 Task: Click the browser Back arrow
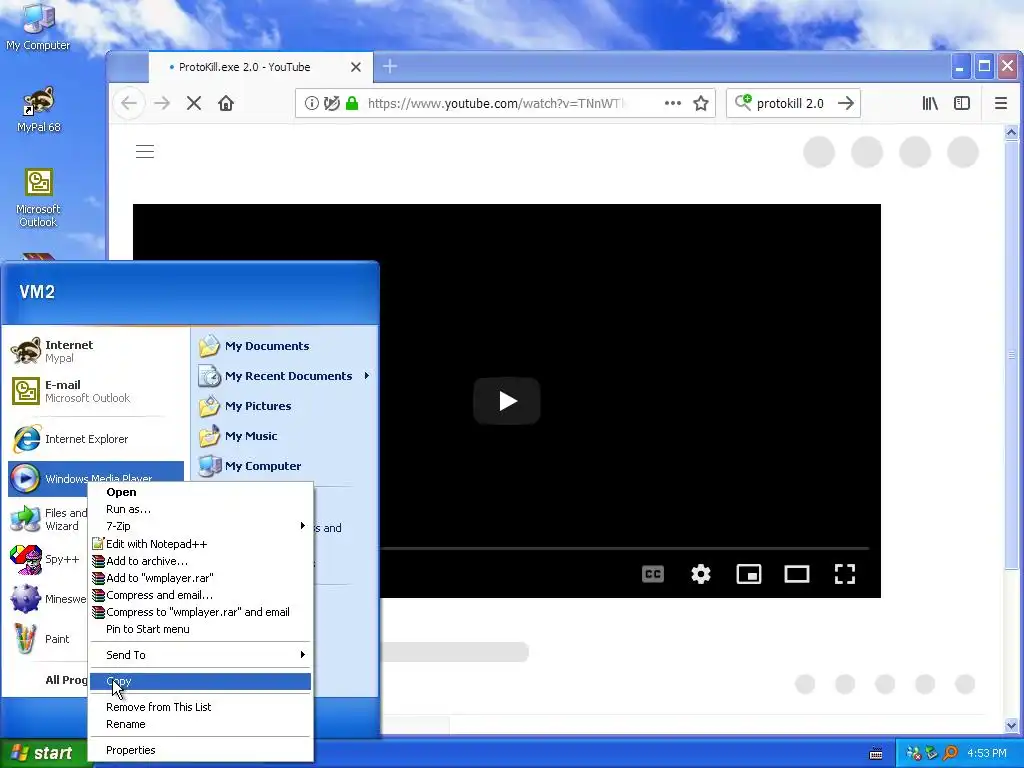(x=129, y=103)
